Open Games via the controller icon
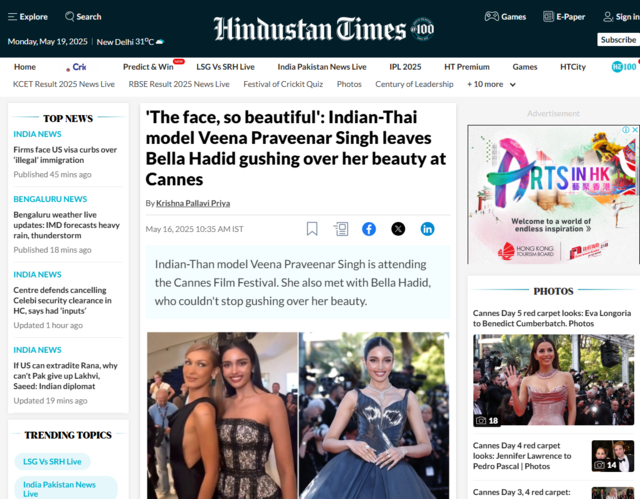The height and width of the screenshot is (499, 640). [x=491, y=16]
